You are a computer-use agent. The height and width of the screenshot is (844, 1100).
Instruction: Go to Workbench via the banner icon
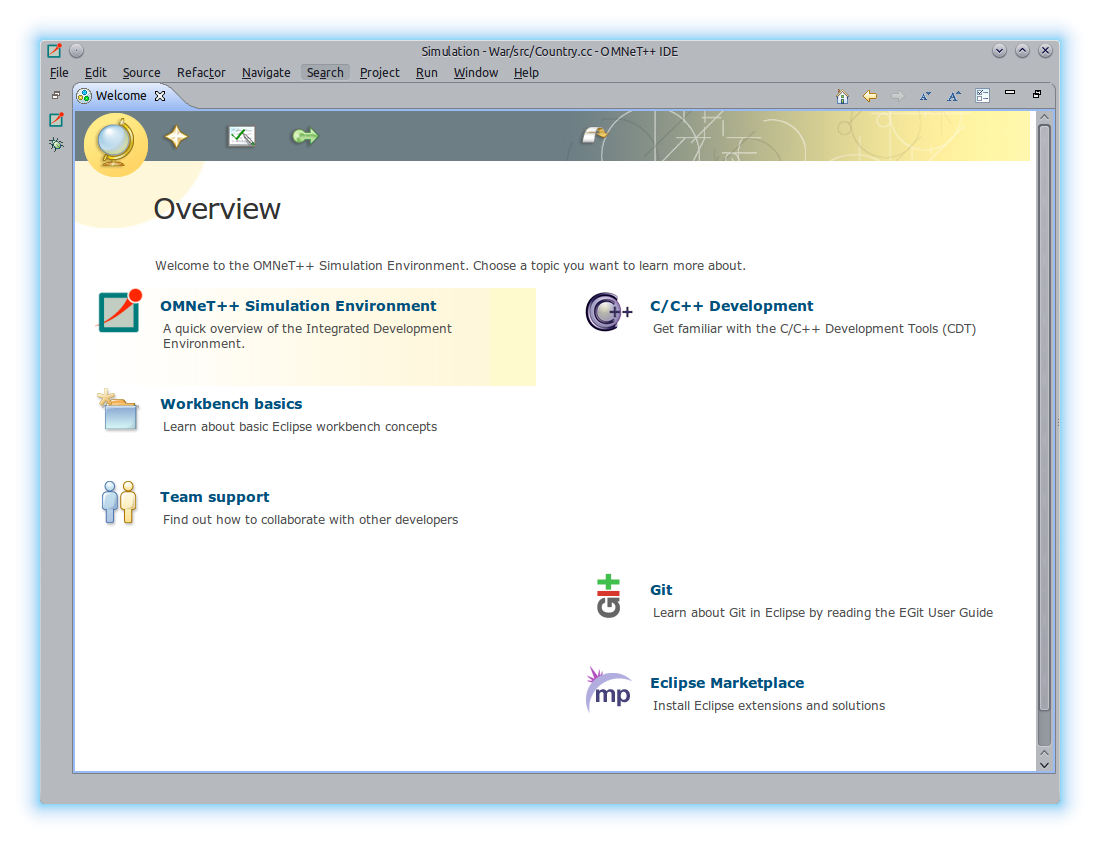click(595, 135)
